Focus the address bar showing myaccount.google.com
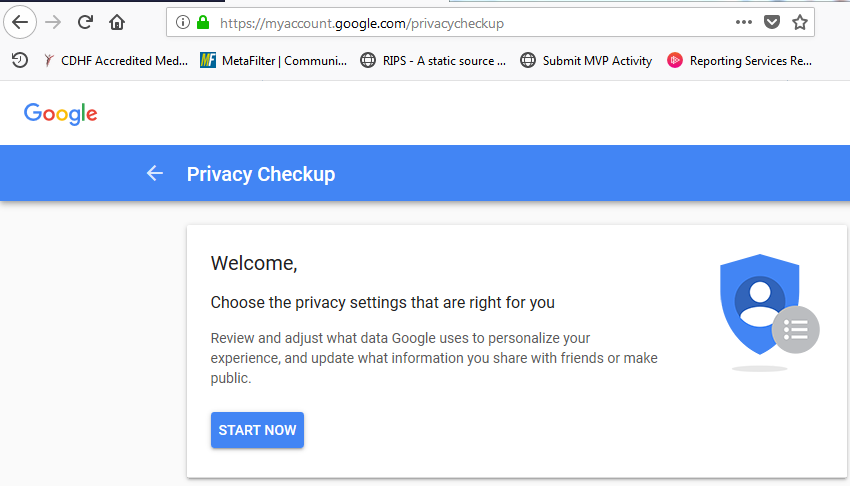 [x=450, y=22]
